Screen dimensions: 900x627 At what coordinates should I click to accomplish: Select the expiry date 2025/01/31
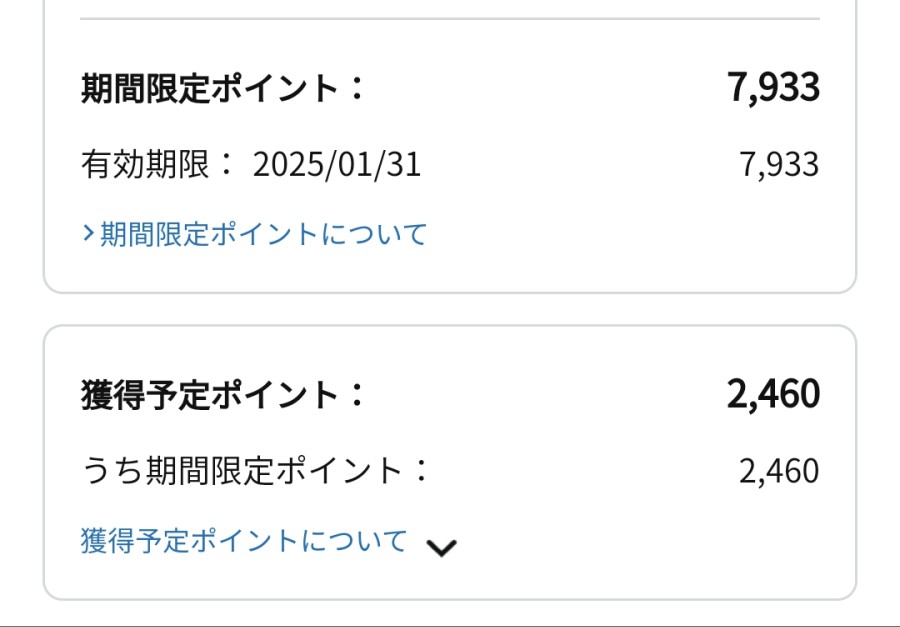[337, 165]
